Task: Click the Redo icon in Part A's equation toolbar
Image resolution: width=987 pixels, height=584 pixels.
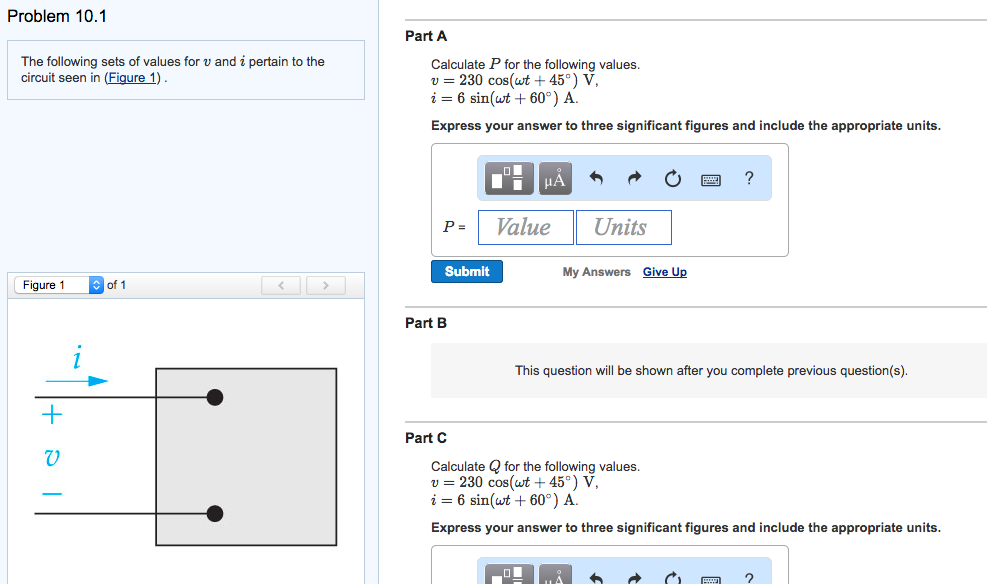Action: coord(637,178)
